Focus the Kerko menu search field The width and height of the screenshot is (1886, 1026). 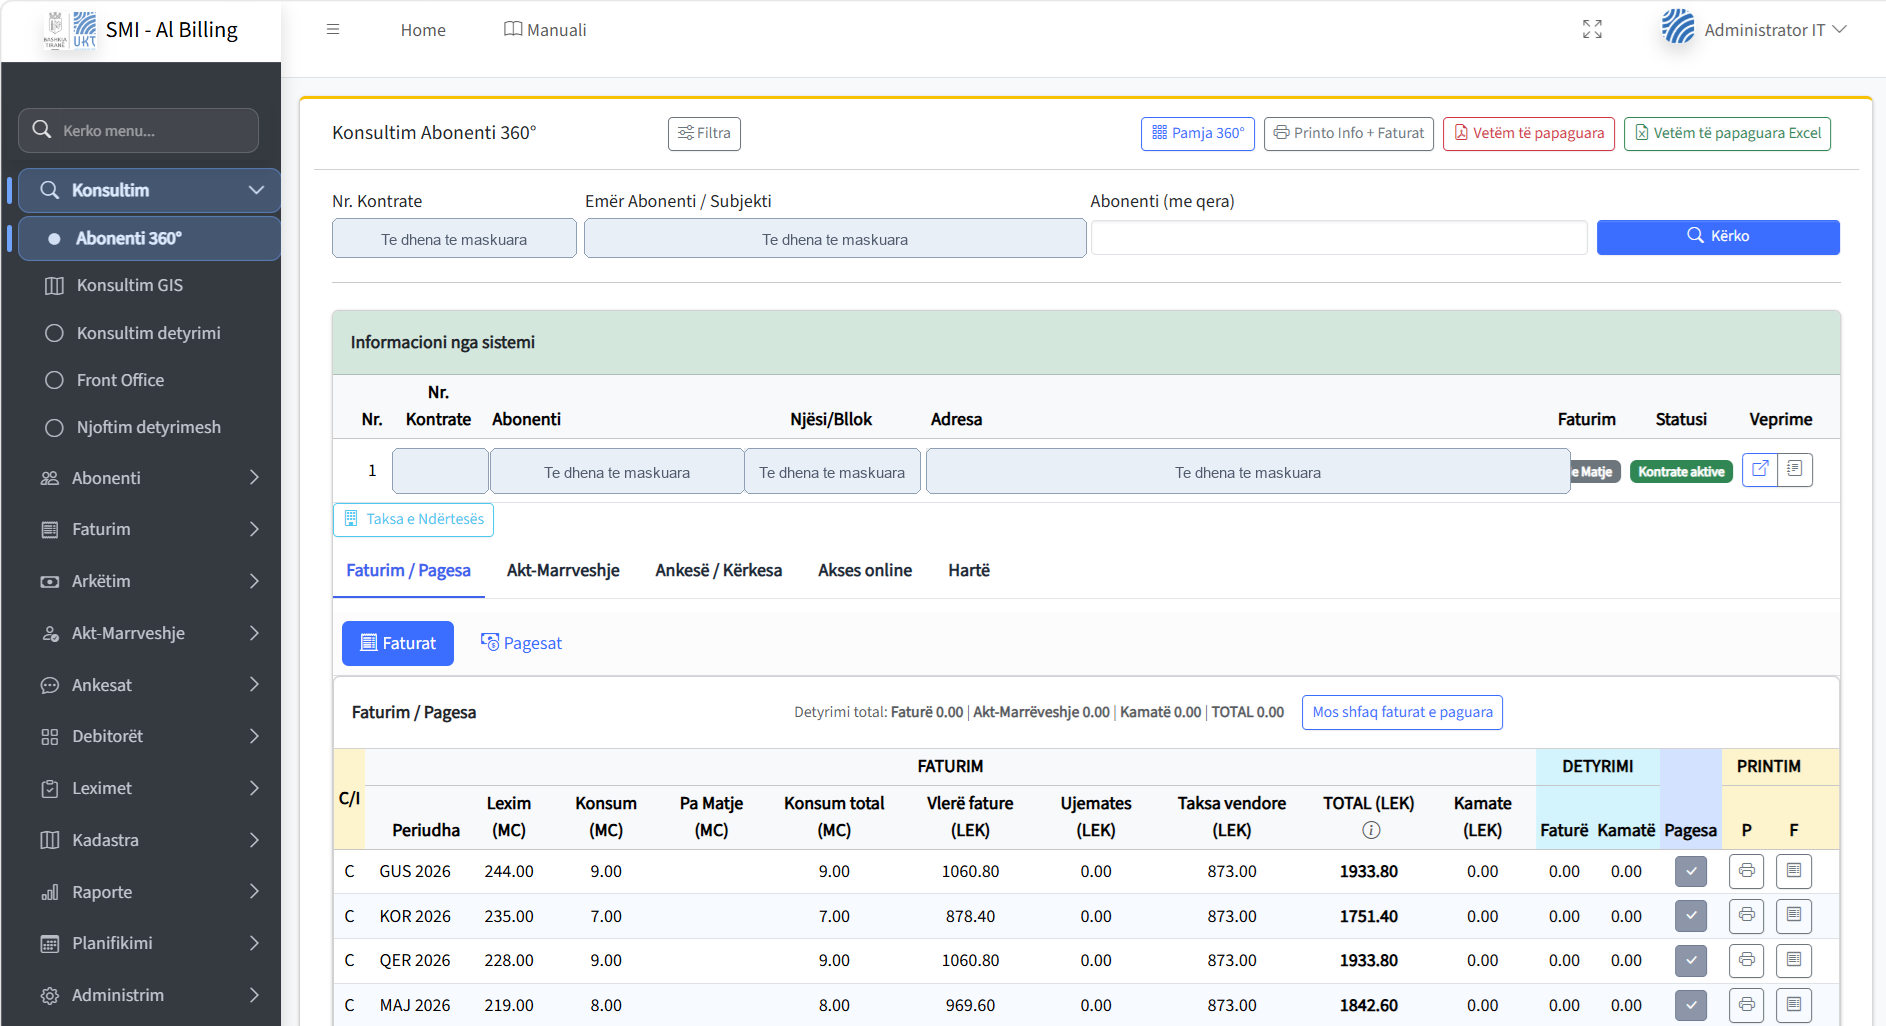138,130
